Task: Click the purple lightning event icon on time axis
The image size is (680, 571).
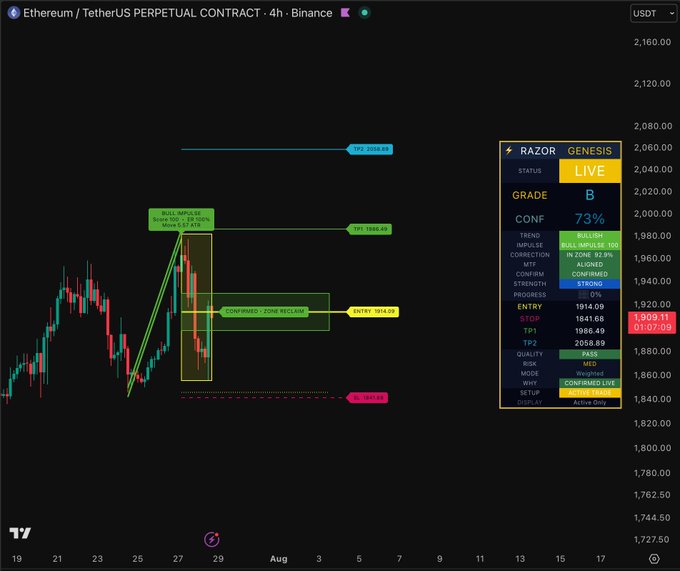Action: click(x=212, y=539)
